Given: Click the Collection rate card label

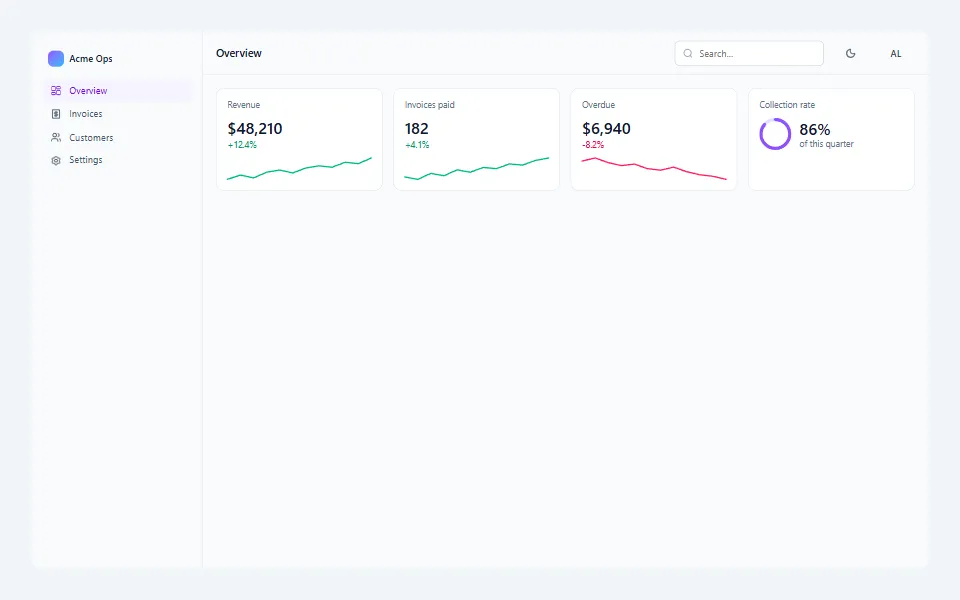Looking at the screenshot, I should [x=787, y=105].
